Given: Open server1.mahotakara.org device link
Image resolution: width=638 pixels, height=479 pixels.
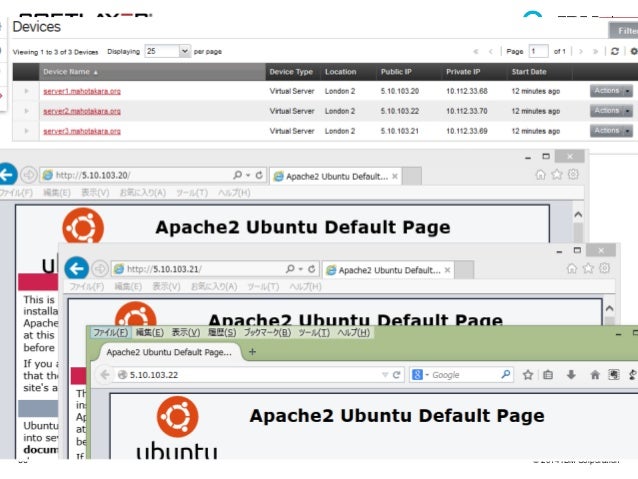Looking at the screenshot, I should 82,91.
